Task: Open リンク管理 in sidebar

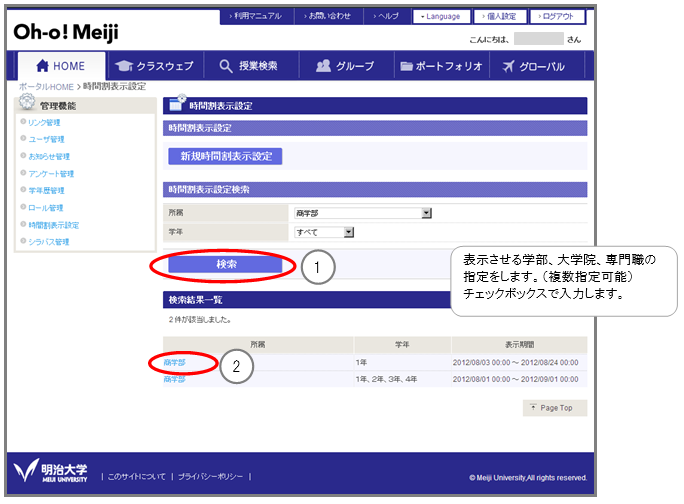Action: pos(44,123)
